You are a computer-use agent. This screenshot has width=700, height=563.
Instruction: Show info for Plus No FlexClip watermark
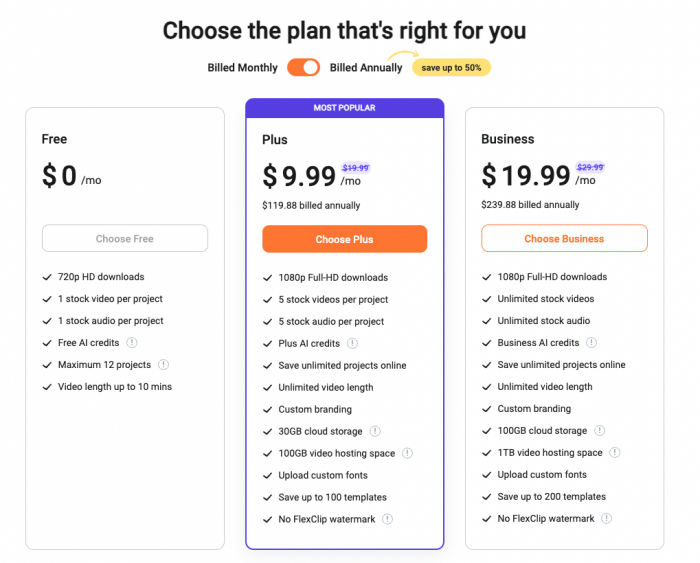[388, 519]
